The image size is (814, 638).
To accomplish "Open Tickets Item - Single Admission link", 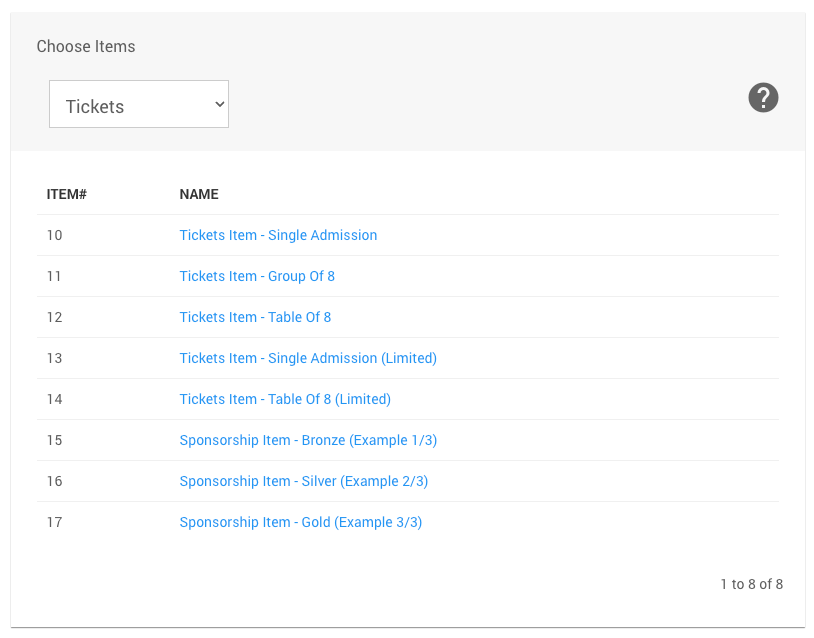I will pos(278,235).
